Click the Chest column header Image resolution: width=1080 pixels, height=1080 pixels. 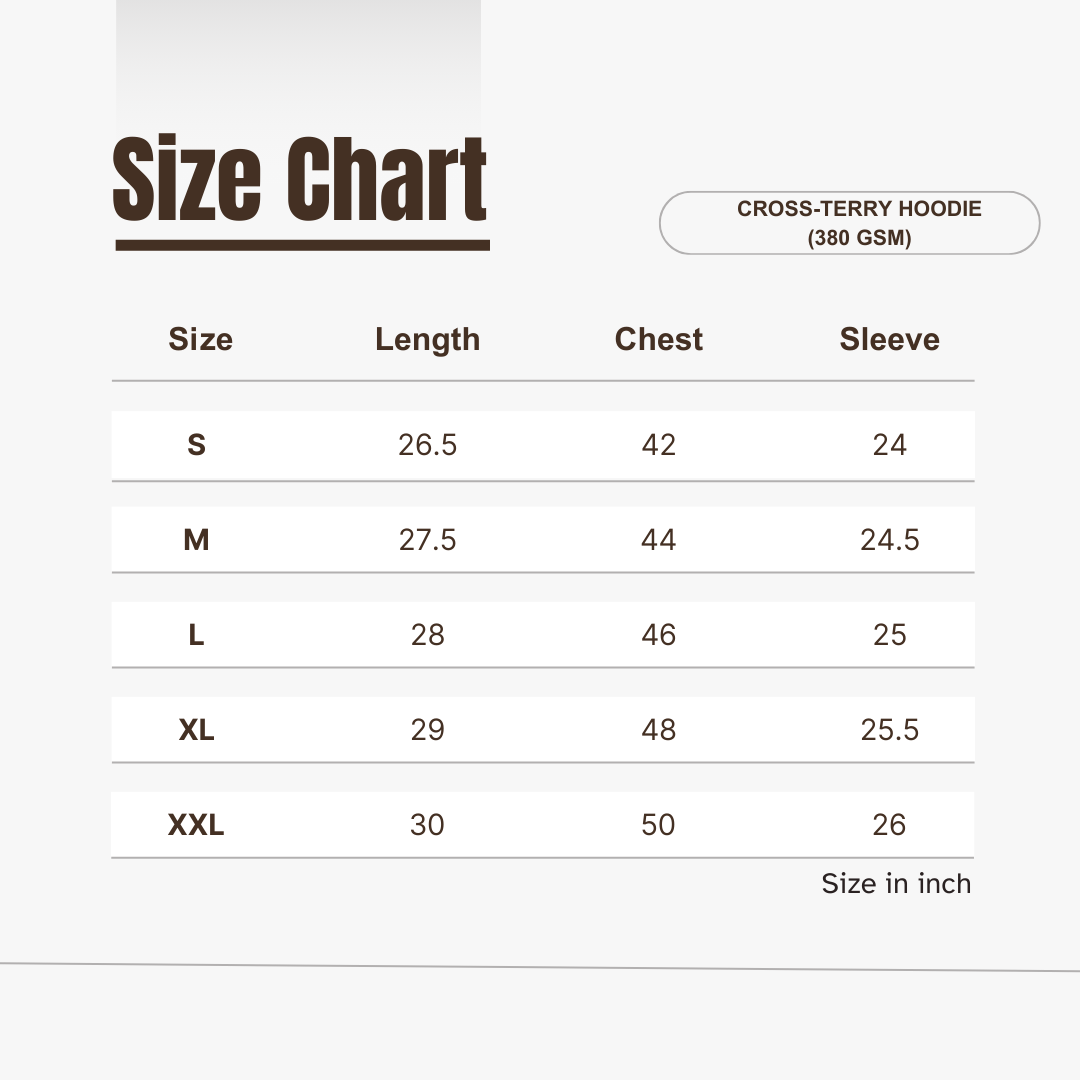coord(658,340)
